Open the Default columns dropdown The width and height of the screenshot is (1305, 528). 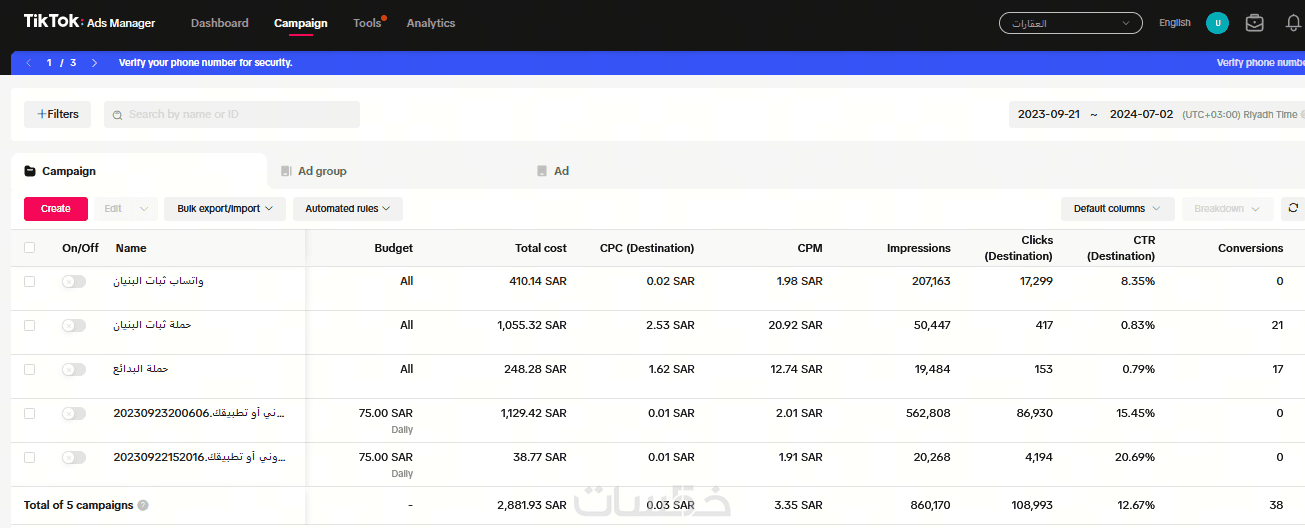pos(1116,209)
